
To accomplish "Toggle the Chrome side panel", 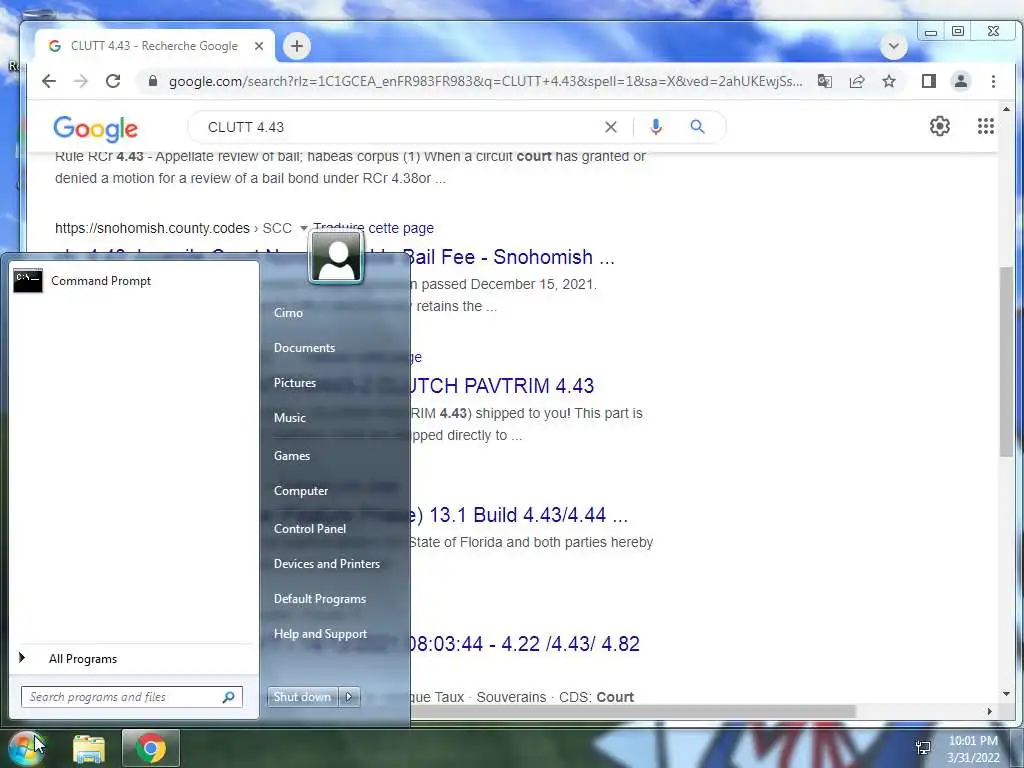I will click(x=929, y=81).
